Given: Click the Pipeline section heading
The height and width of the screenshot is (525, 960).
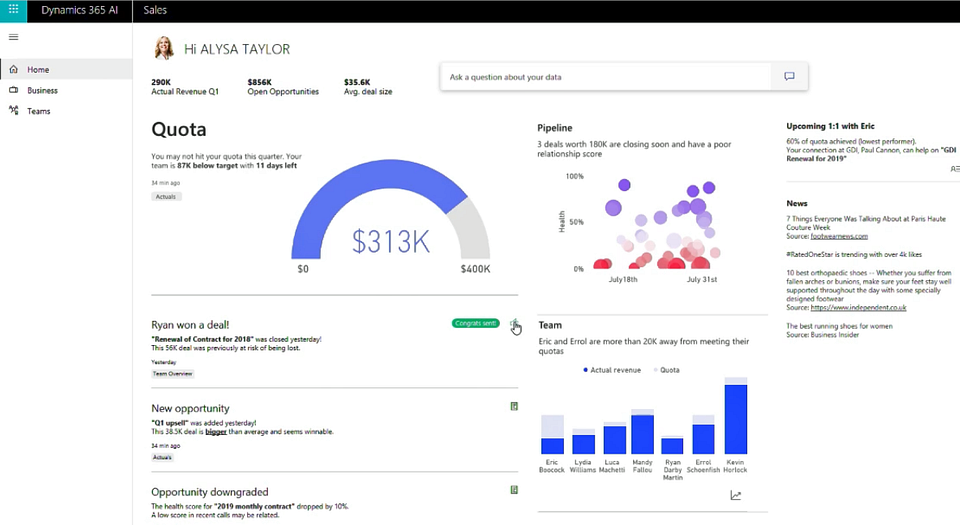Looking at the screenshot, I should [x=555, y=128].
